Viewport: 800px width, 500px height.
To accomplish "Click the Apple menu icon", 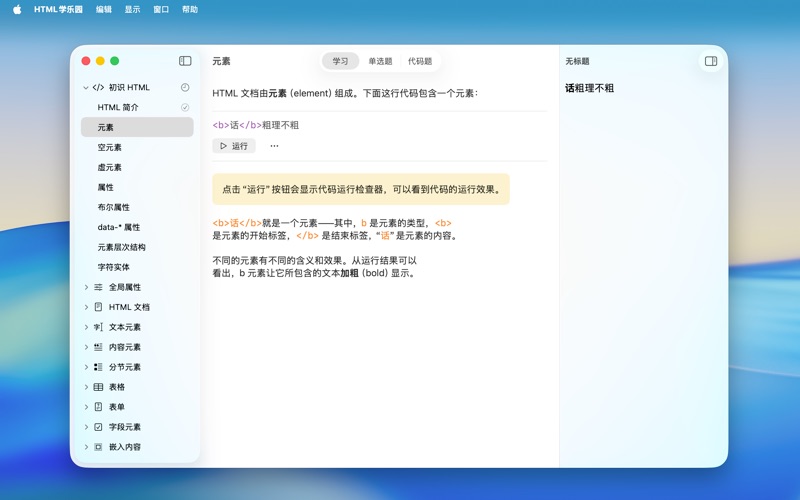I will coord(17,9).
